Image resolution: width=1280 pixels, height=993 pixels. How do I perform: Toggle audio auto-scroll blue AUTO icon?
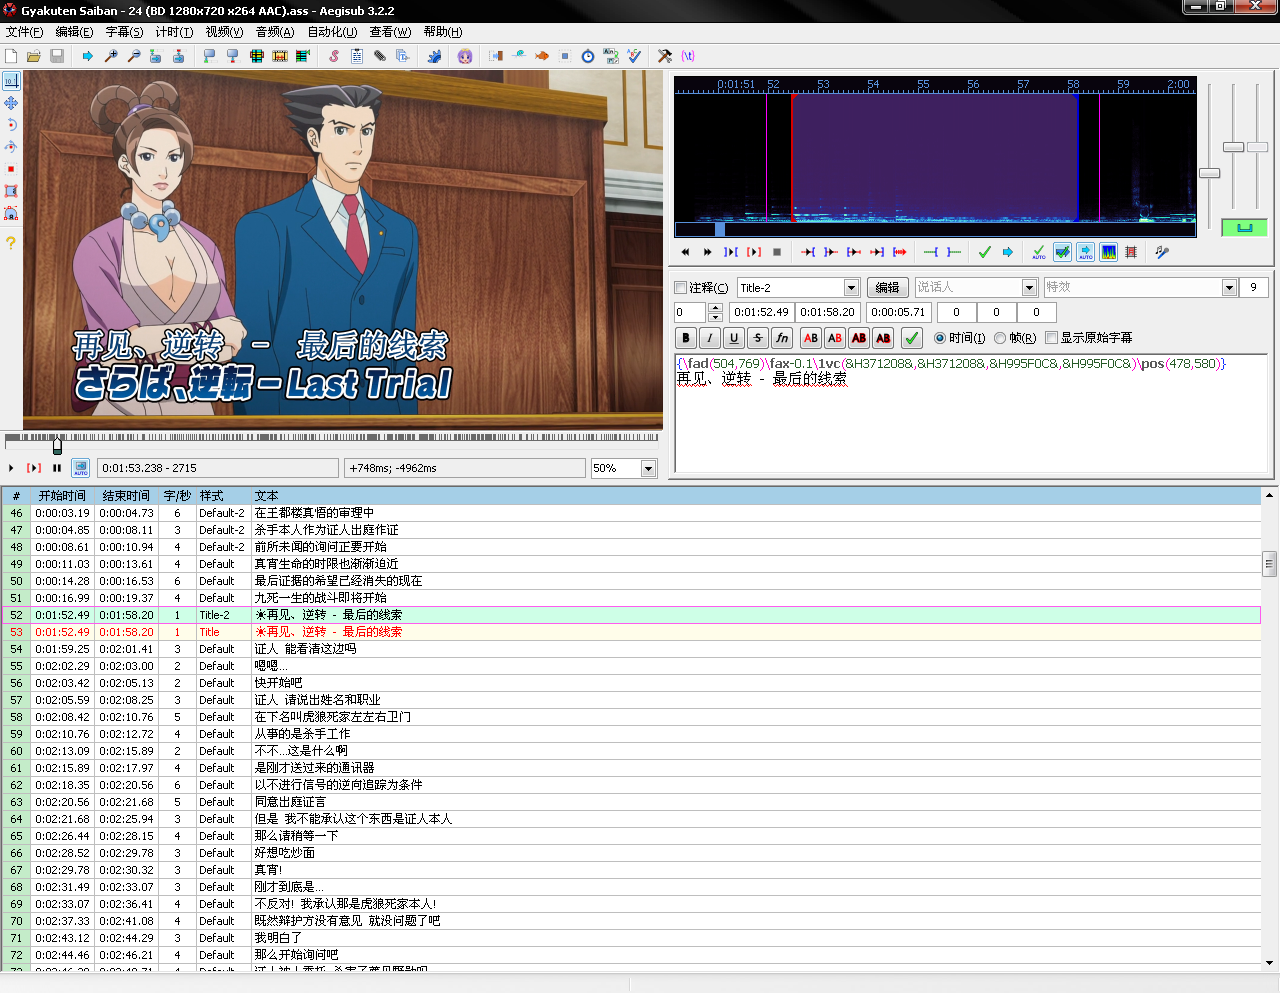tap(1085, 252)
